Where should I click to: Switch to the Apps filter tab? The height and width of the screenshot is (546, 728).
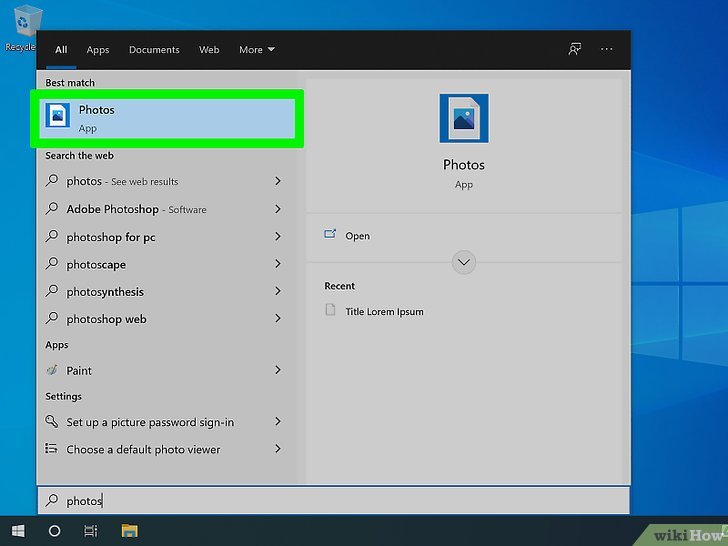tap(97, 49)
